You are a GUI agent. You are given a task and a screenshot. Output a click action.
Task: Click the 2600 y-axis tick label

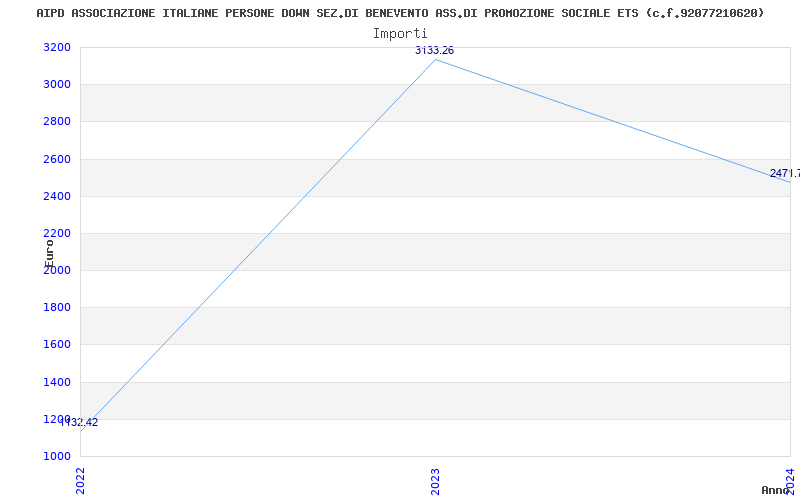click(57, 159)
